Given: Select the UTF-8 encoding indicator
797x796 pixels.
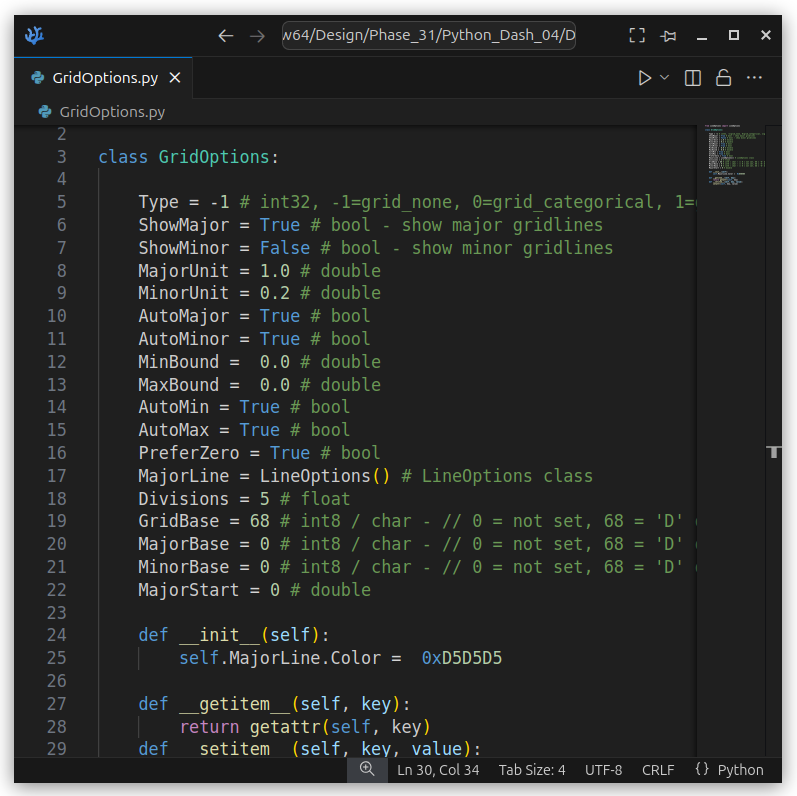Looking at the screenshot, I should 603,770.
